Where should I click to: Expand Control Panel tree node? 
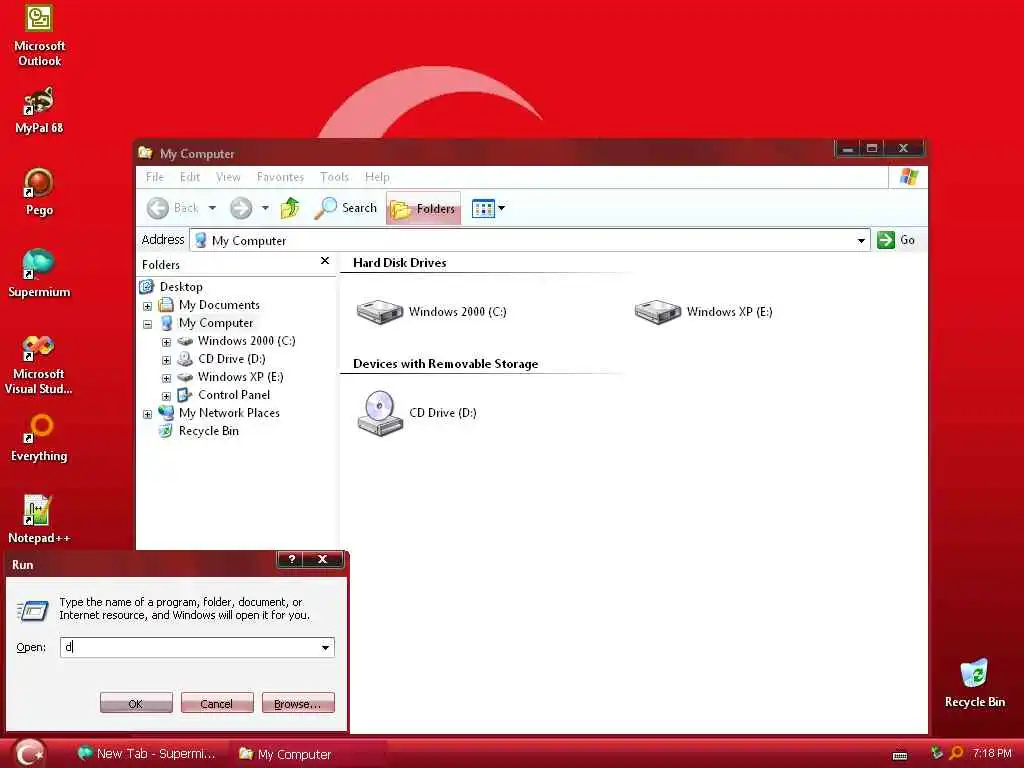[167, 396]
